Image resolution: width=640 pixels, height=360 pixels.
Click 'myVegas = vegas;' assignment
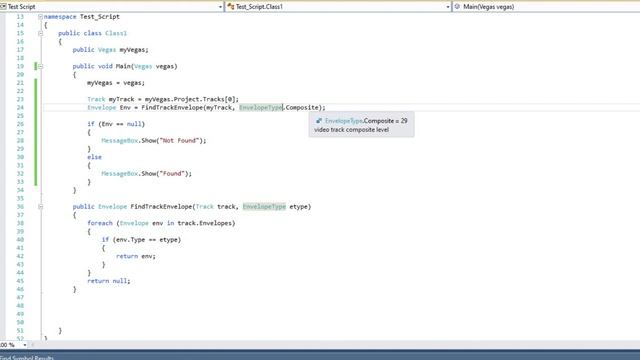click(x=116, y=83)
